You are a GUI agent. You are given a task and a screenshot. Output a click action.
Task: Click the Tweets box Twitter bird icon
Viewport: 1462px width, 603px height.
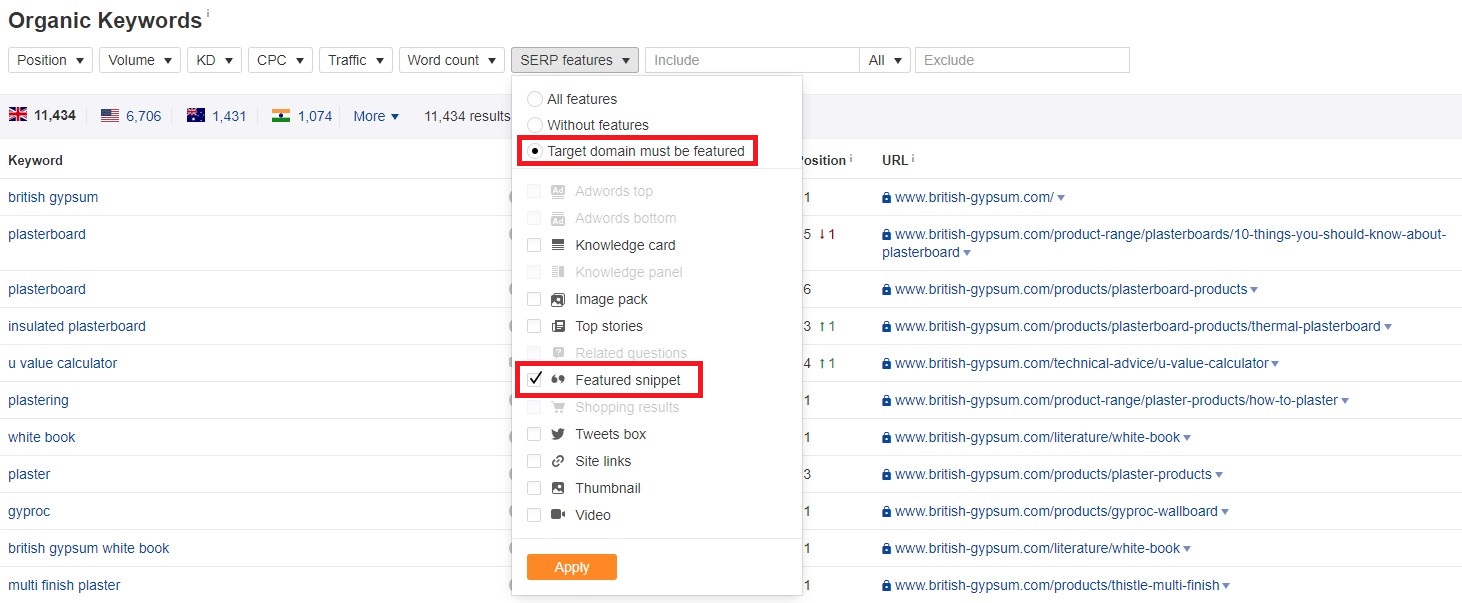pyautogui.click(x=557, y=434)
